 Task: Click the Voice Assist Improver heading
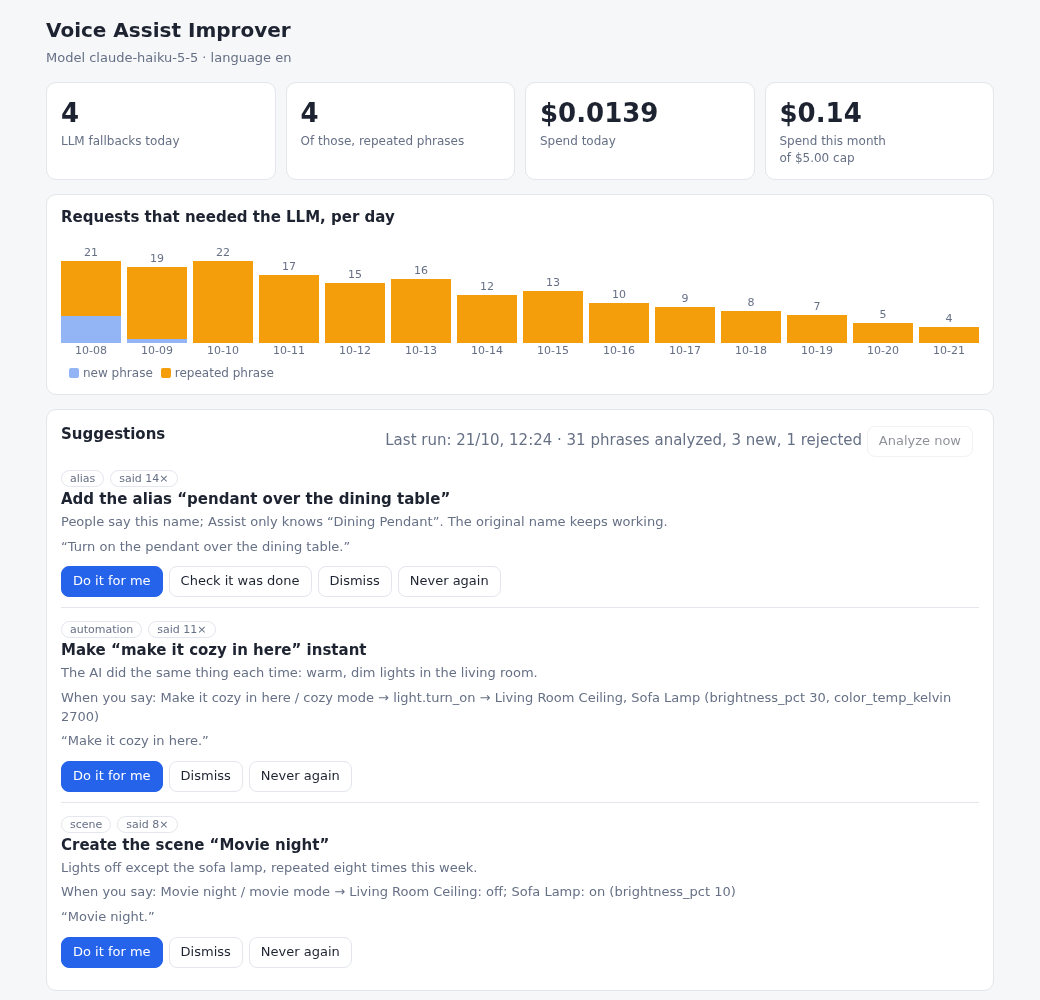tap(168, 31)
